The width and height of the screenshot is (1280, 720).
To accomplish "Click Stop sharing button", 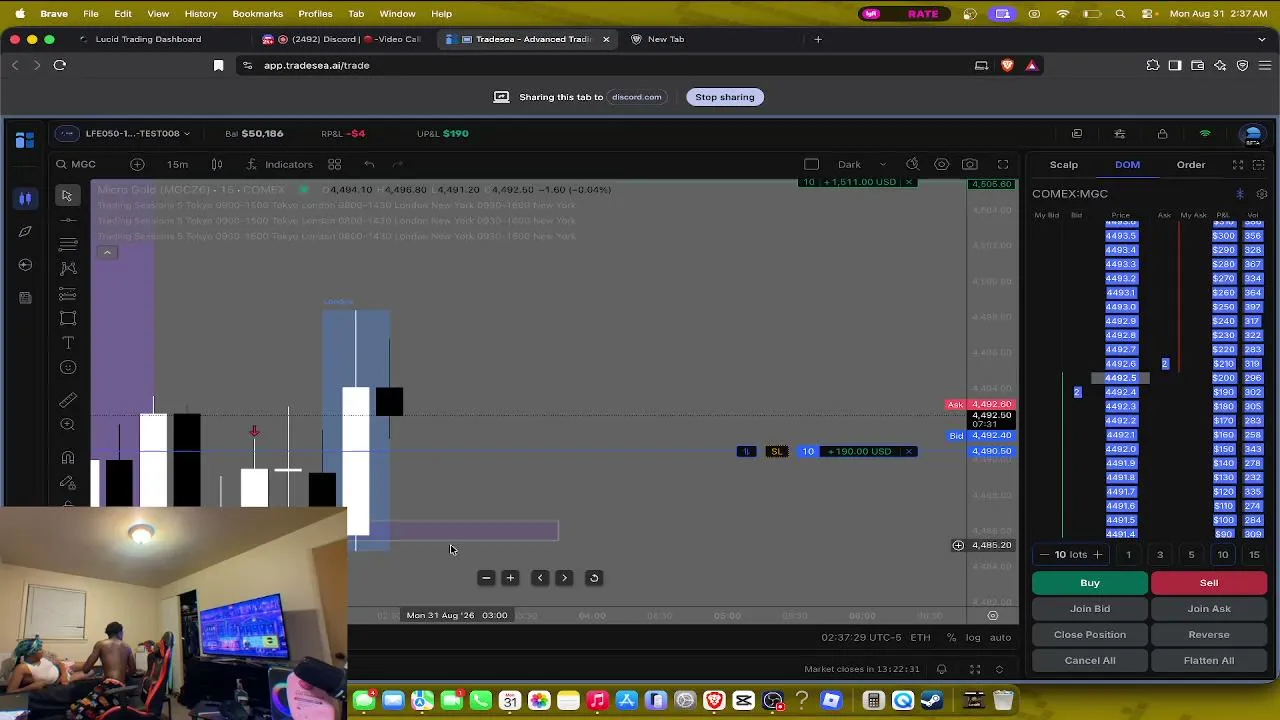I will tap(725, 97).
